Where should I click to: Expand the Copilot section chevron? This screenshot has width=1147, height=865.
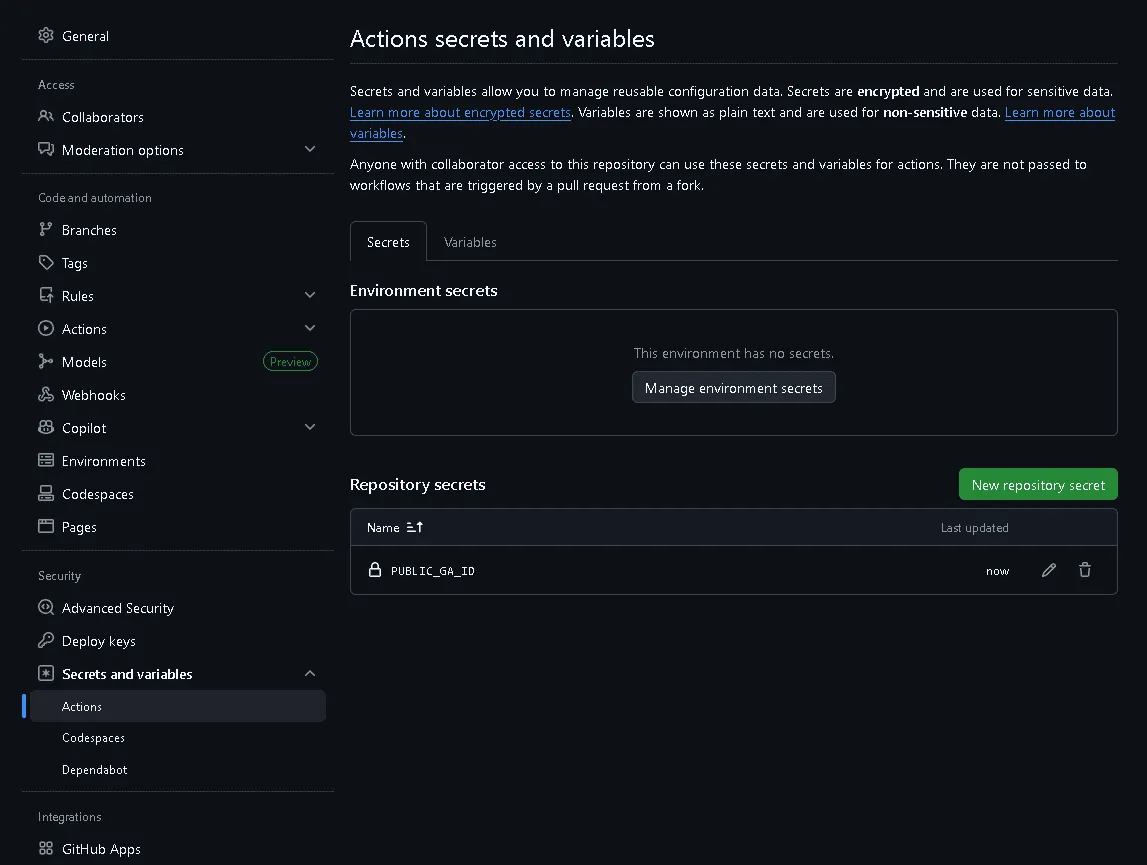[310, 428]
